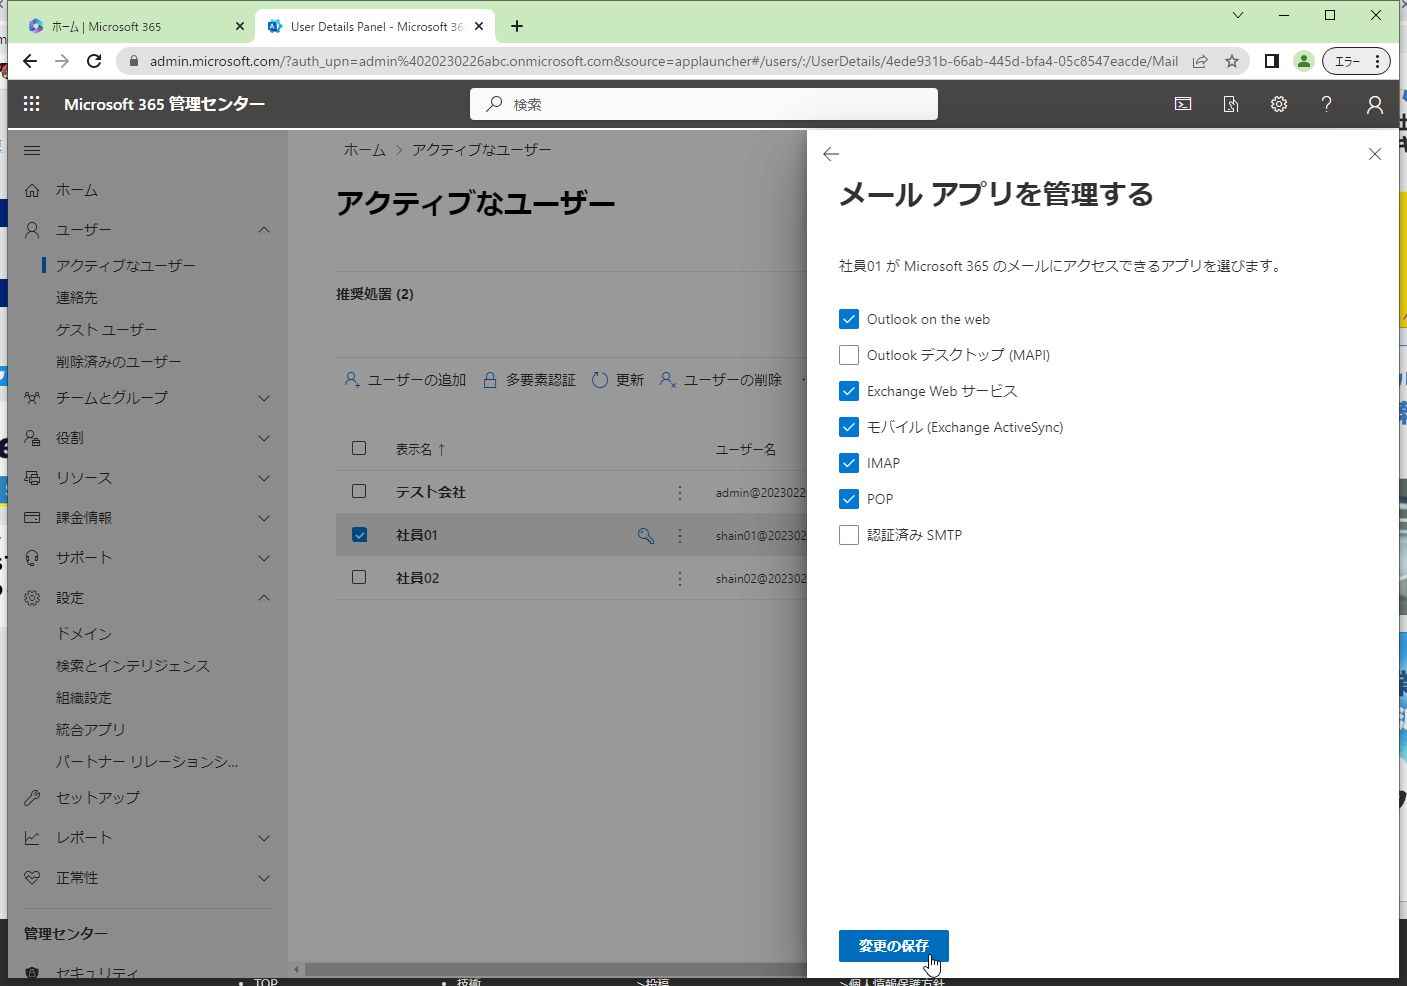Check 認証済み SMTP checkbox
Screen dimensions: 1407x986
(849, 535)
